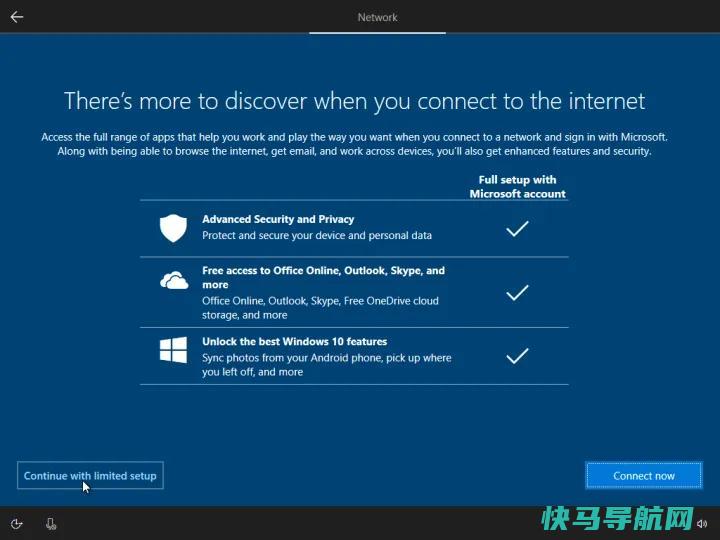Viewport: 720px width, 540px height.
Task: Click checkmark beside Unlock the best Windows 10 features
Action: (x=517, y=356)
